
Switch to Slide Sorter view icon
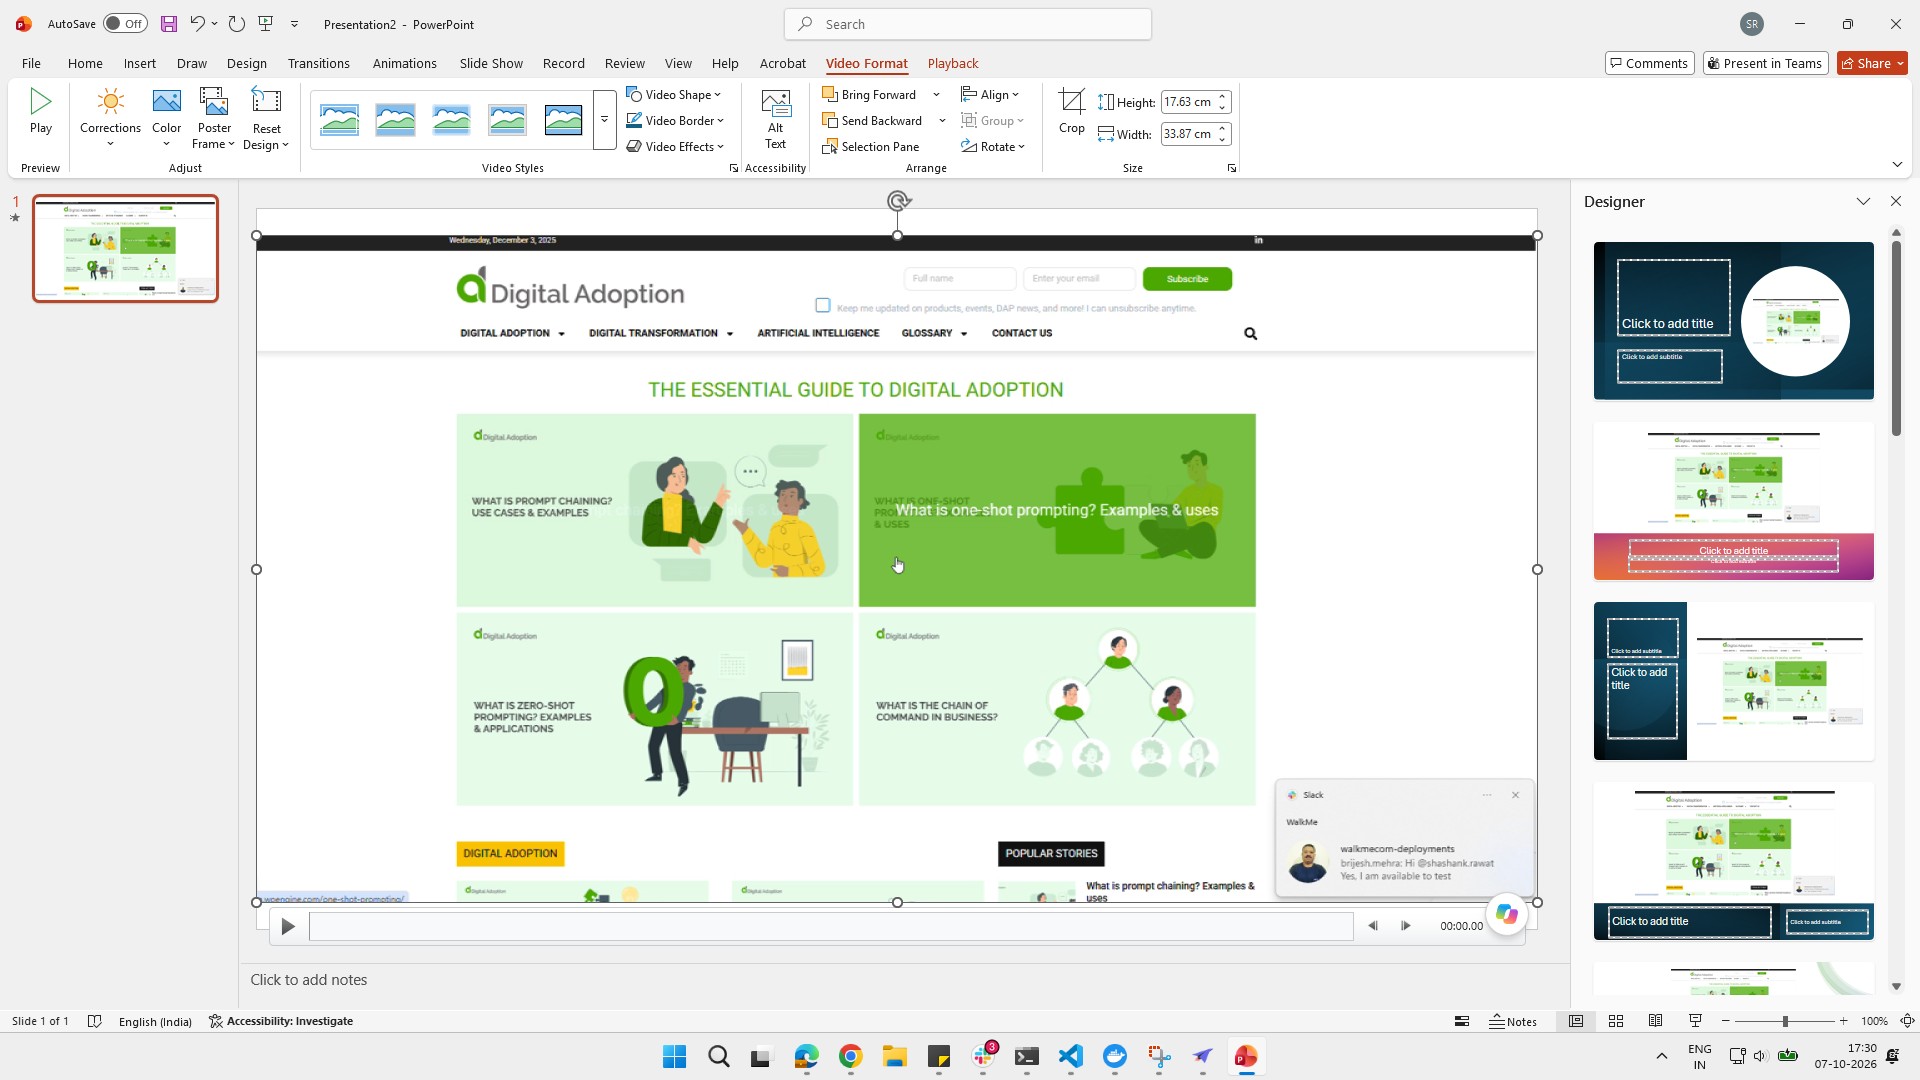click(x=1615, y=1021)
